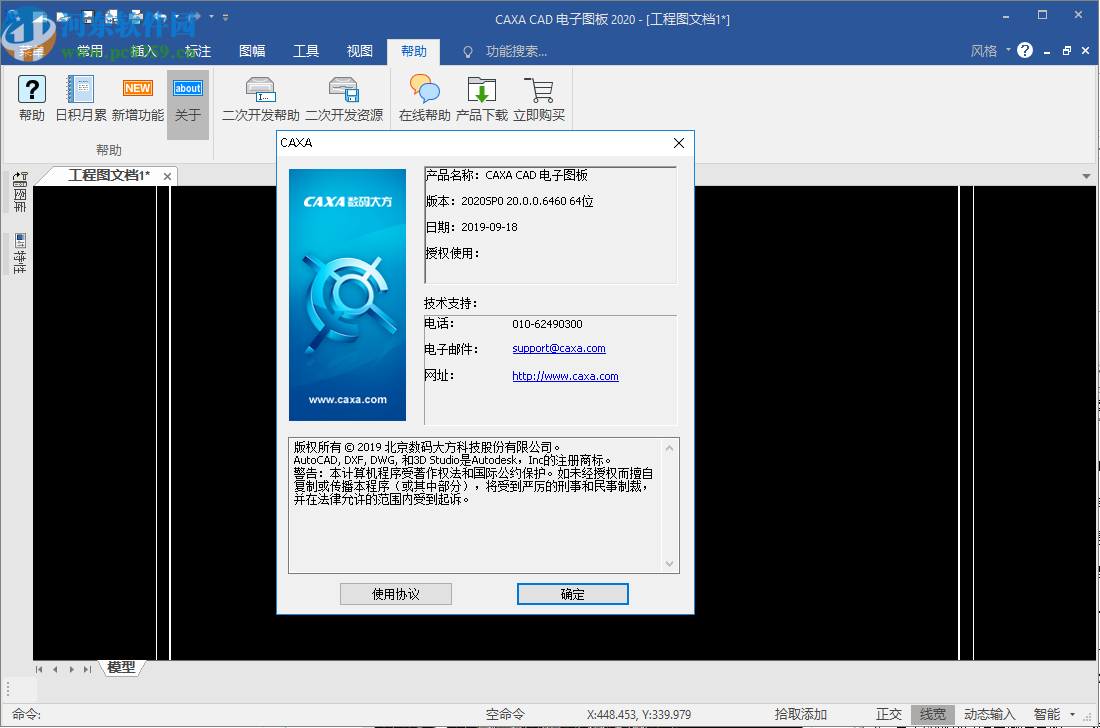Open 产品下载 product download
Viewport: 1100px width, 728px height.
point(481,99)
